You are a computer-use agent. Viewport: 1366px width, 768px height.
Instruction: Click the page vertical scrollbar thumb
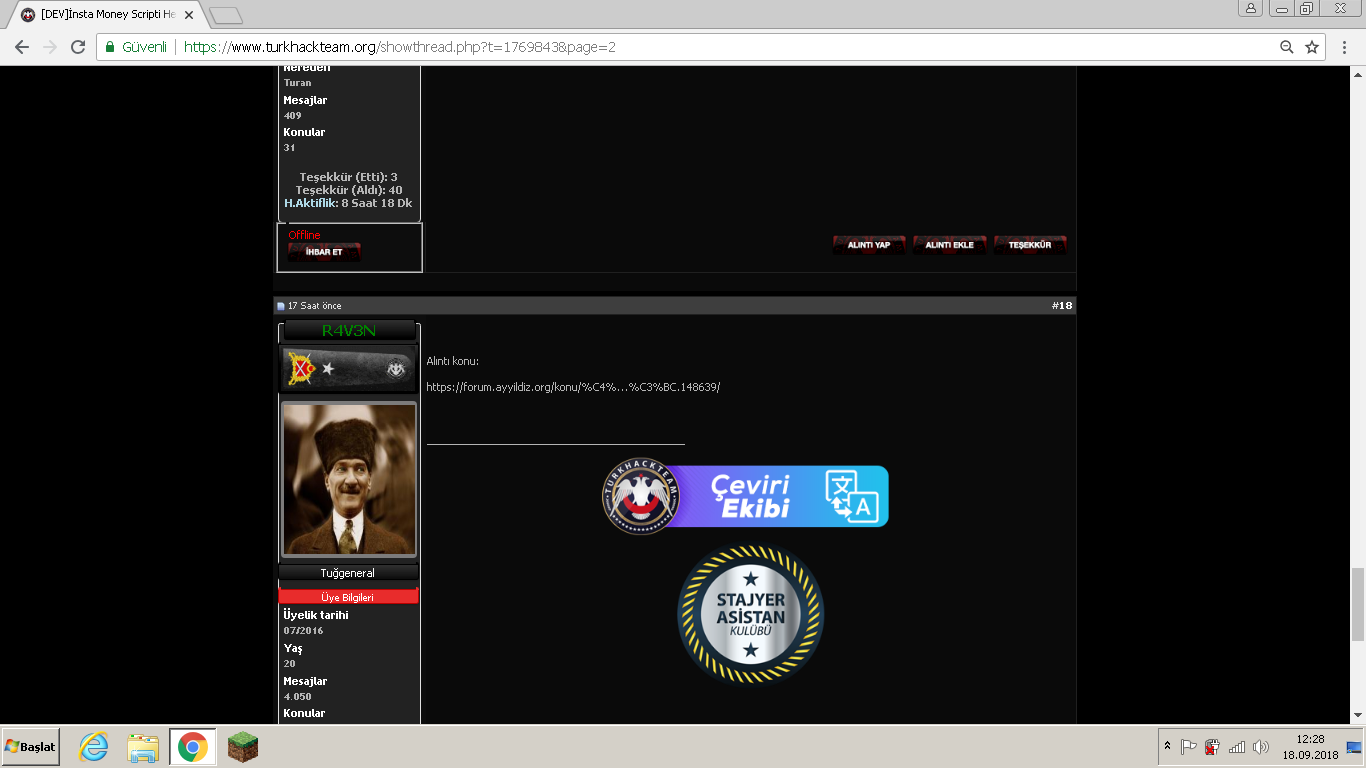pyautogui.click(x=1357, y=603)
